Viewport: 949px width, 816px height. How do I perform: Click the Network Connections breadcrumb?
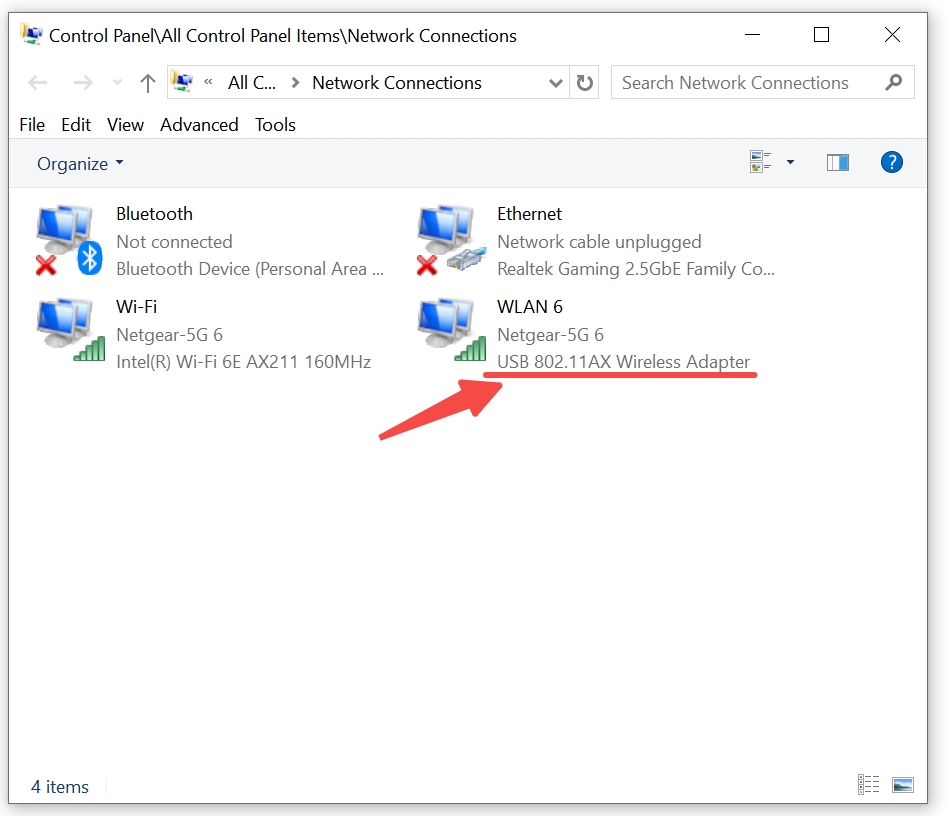pos(396,83)
